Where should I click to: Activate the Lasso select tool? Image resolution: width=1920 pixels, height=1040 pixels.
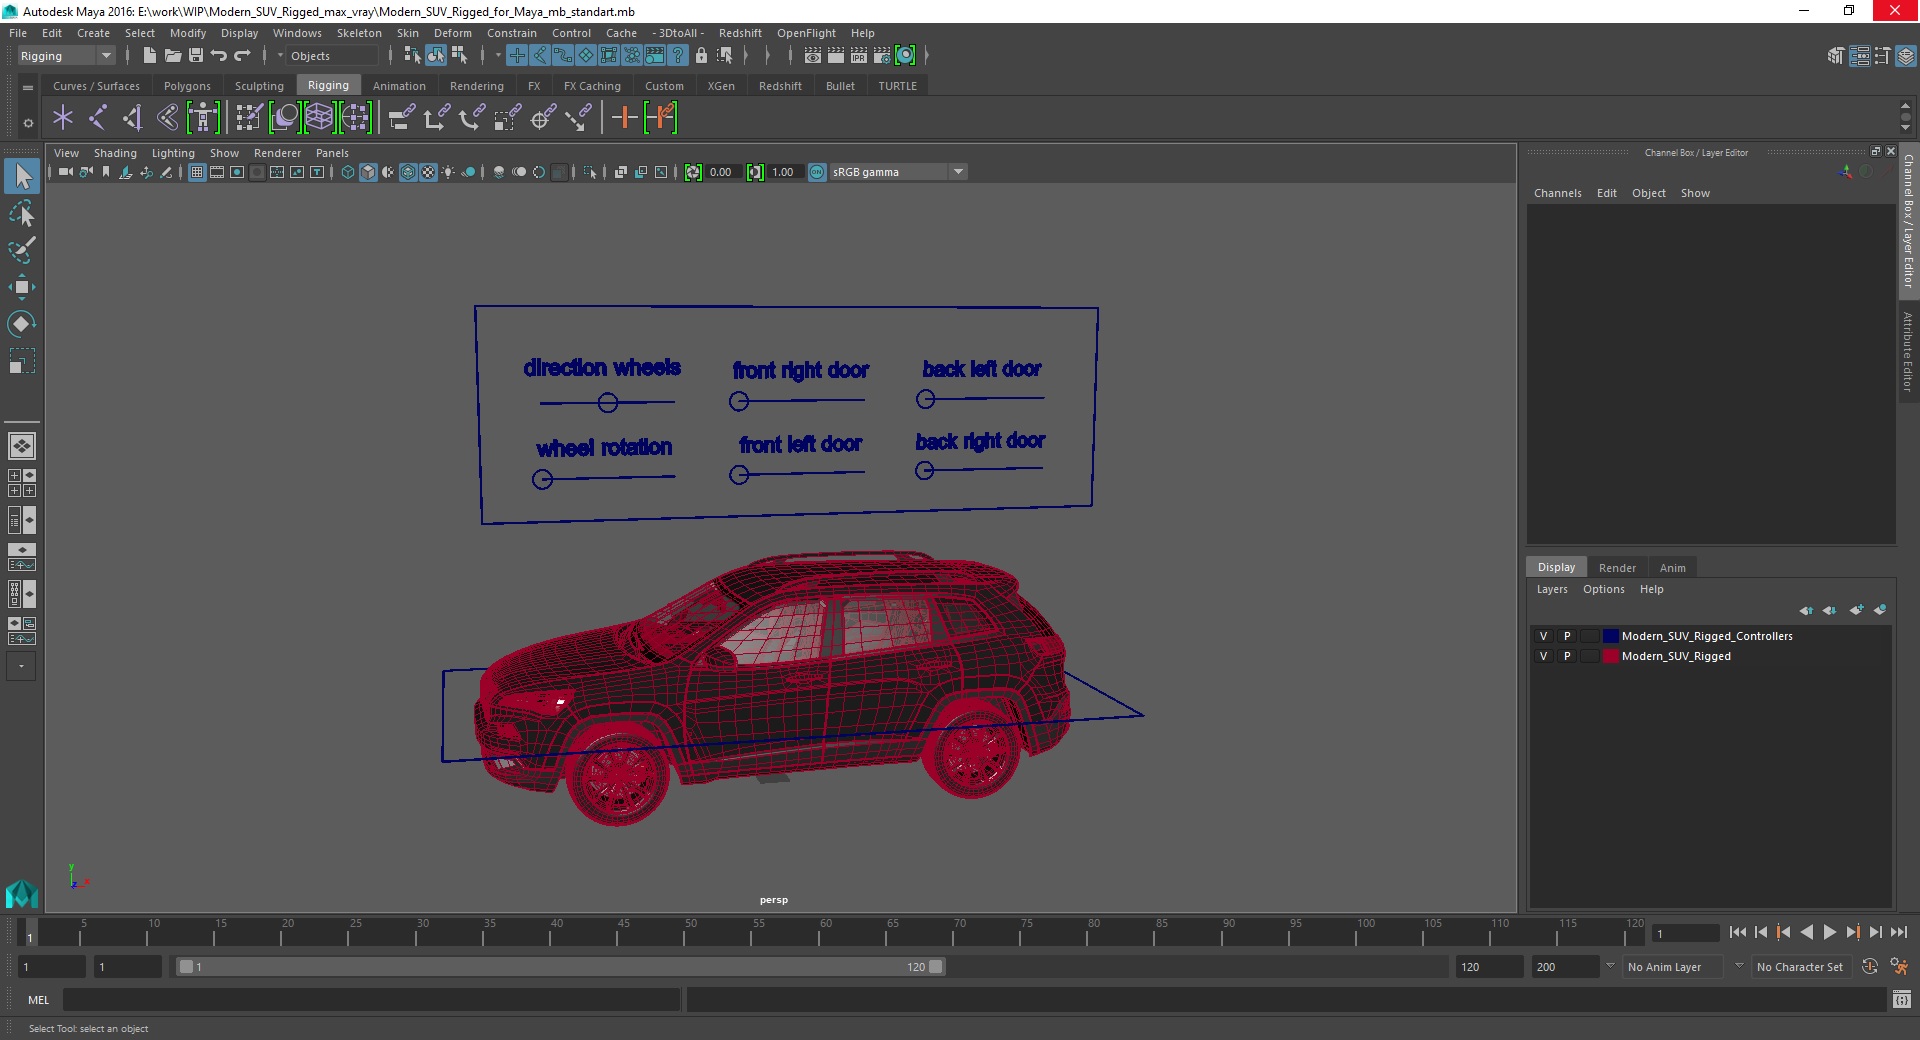22,214
